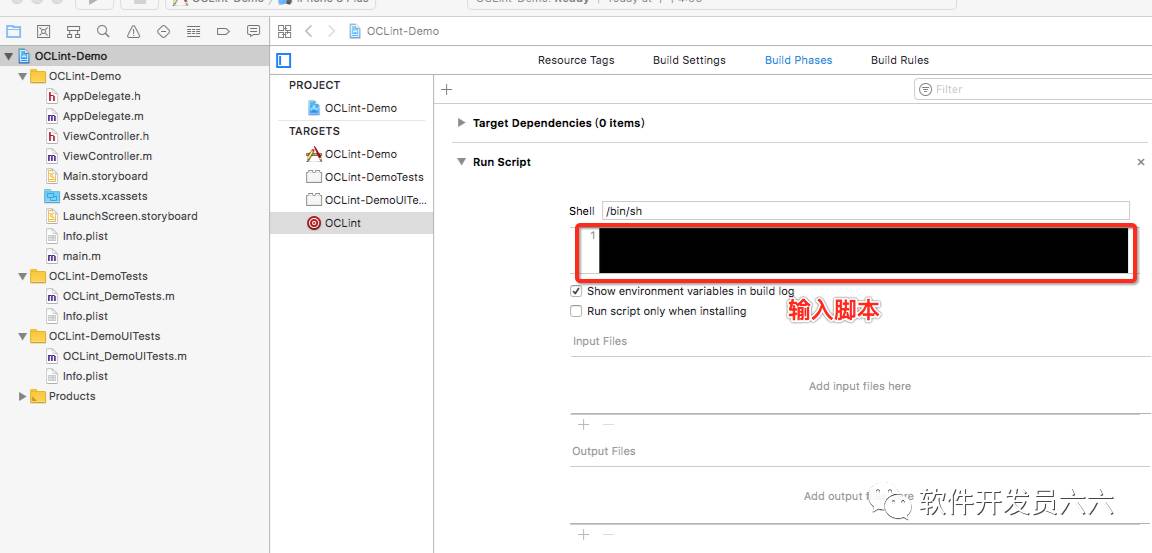Collapse the Run Script section
Image resolution: width=1152 pixels, height=553 pixels.
point(461,162)
